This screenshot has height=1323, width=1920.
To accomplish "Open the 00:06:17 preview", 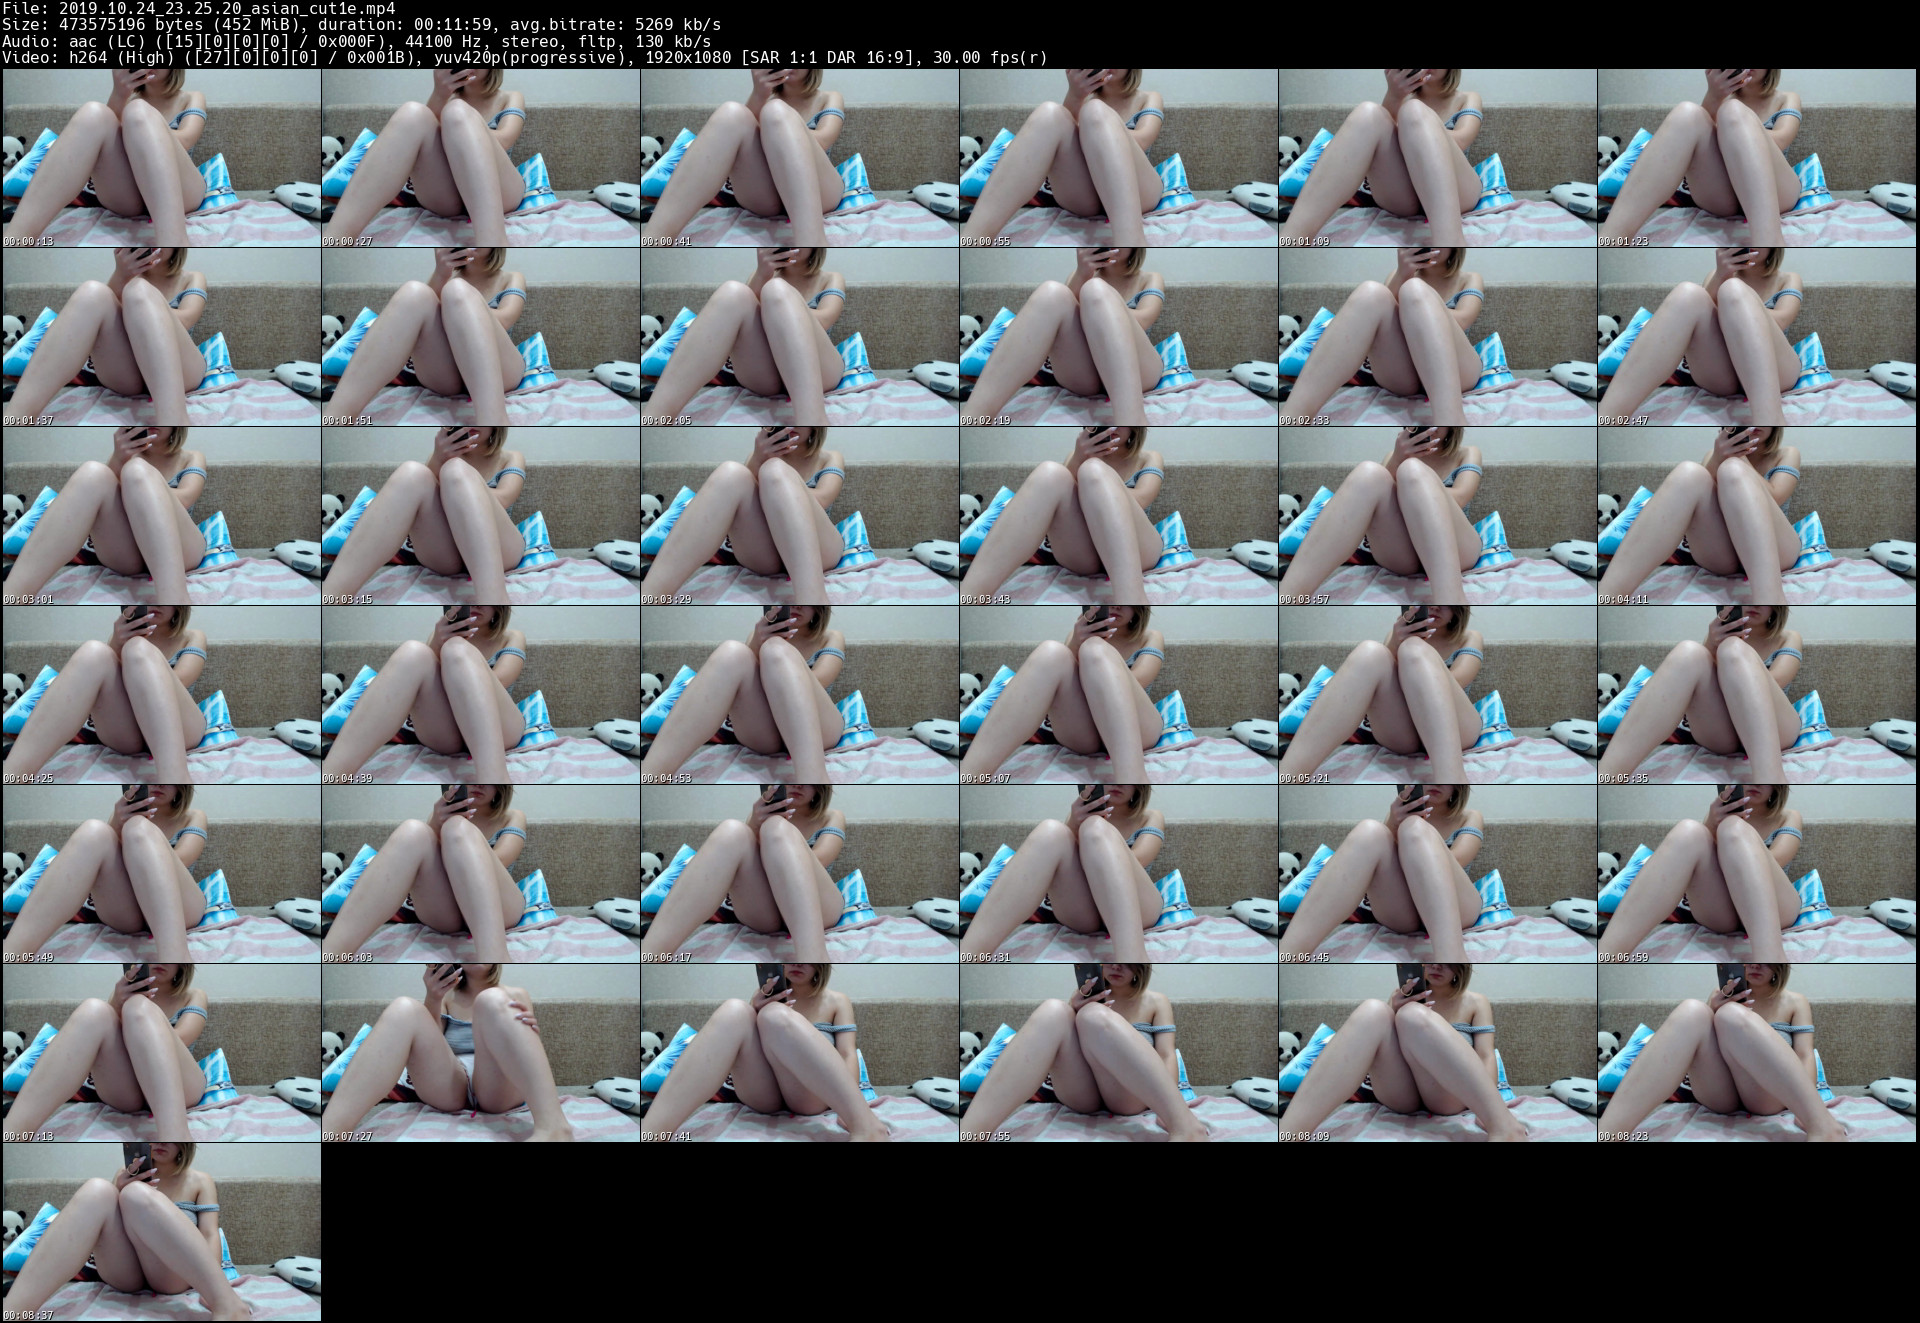I will pos(799,874).
